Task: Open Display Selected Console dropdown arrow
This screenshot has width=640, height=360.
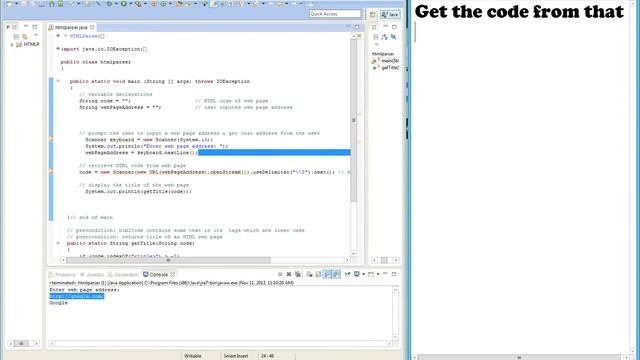Action: tap(364, 274)
